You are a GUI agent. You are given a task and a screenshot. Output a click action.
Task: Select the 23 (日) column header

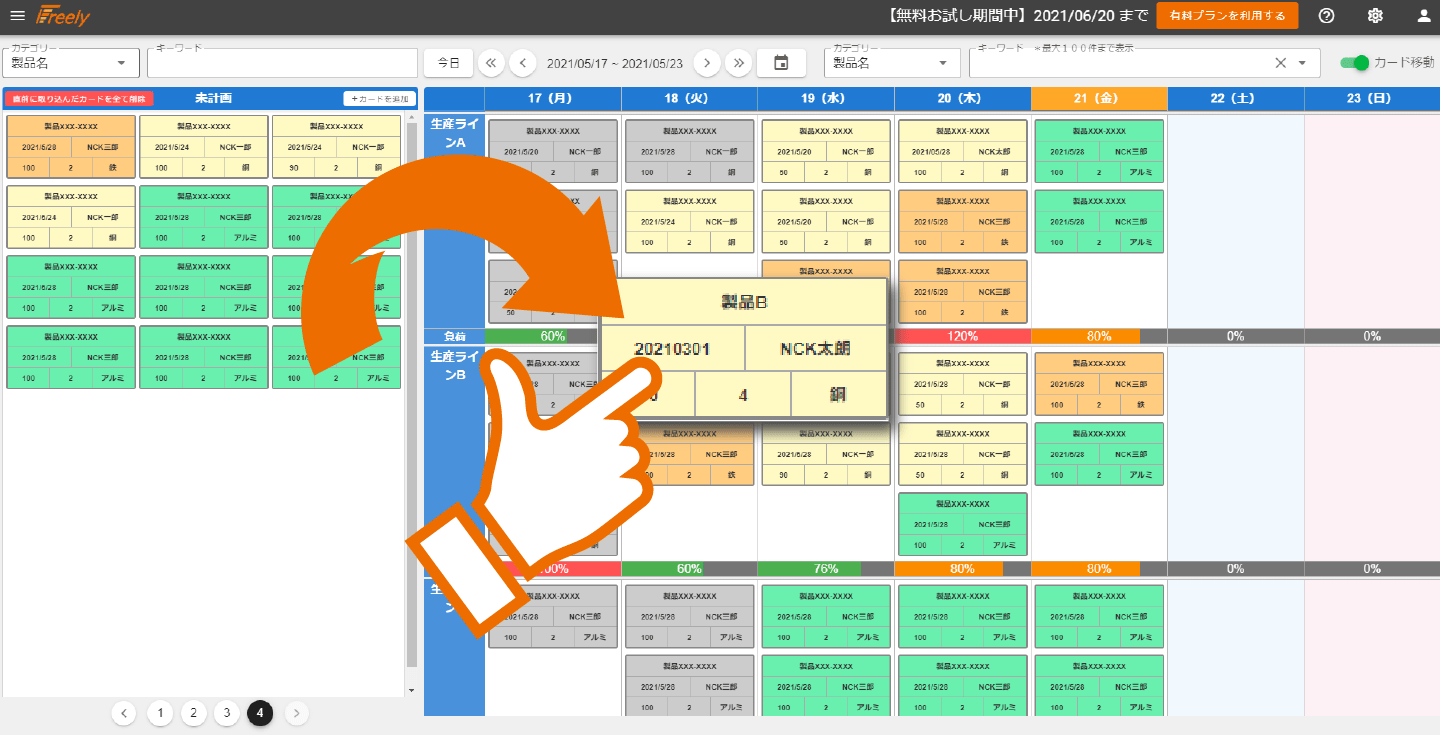click(x=1372, y=98)
